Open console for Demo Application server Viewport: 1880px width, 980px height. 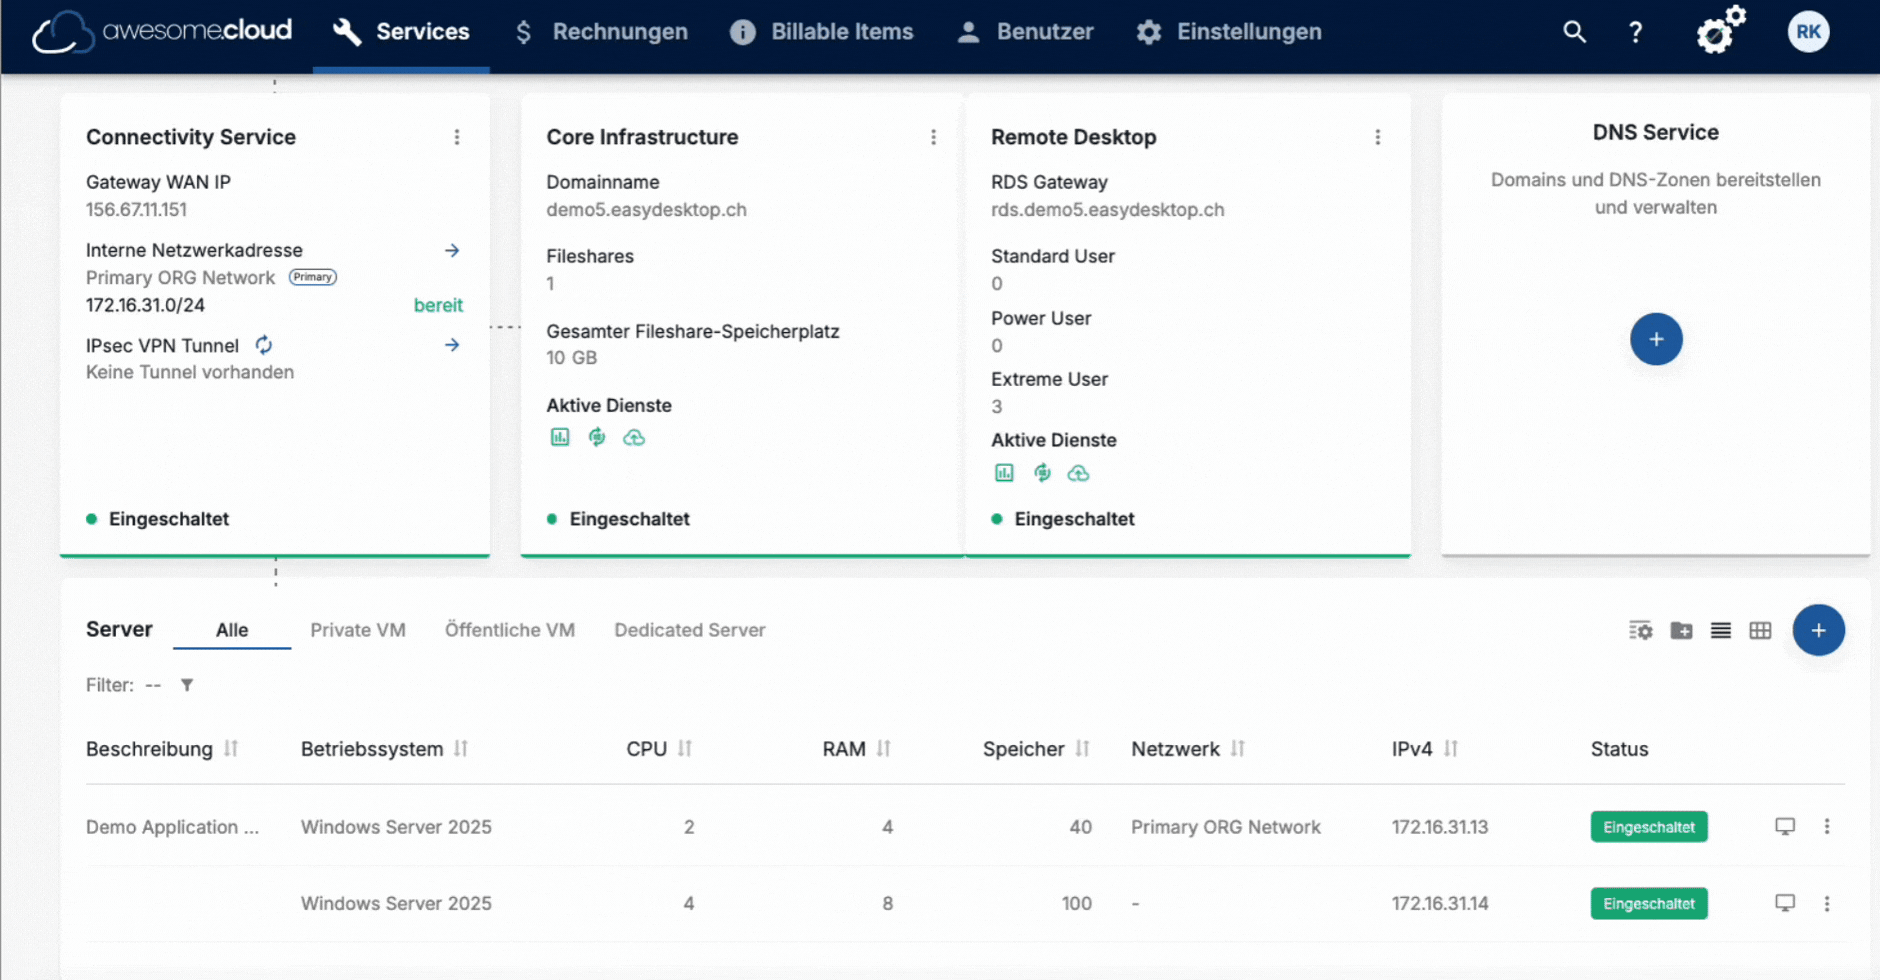tap(1785, 826)
